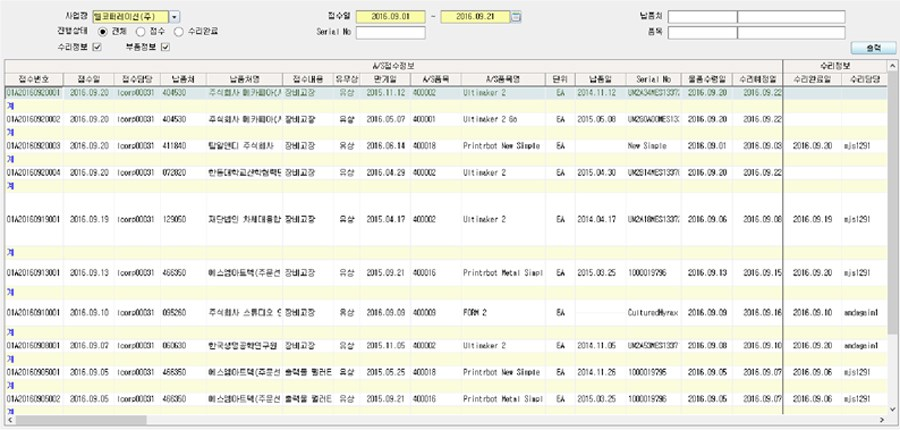The width and height of the screenshot is (900, 430).
Task: Click the FORM 2 item name cell
Action: (503, 313)
